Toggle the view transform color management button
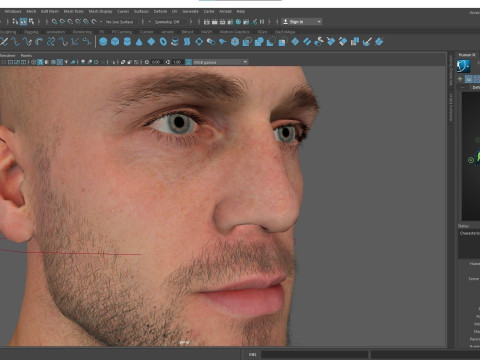The width and height of the screenshot is (480, 360). click(188, 62)
